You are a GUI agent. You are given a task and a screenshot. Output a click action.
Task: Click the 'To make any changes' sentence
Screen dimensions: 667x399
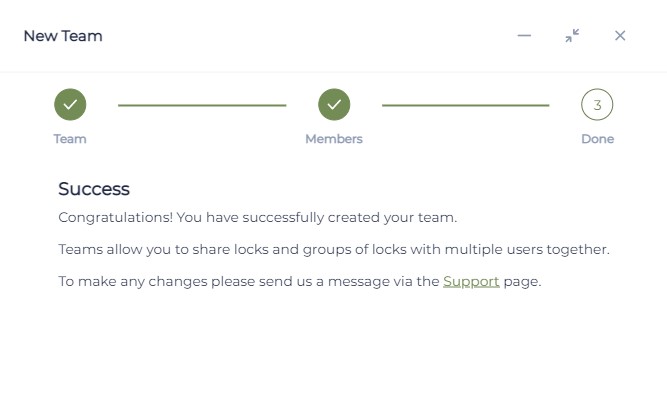[299, 282]
